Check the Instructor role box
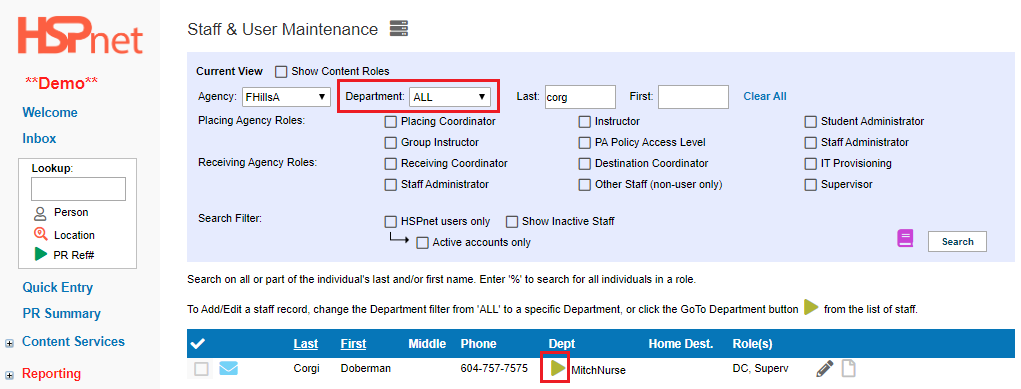1021x389 pixels. pyautogui.click(x=584, y=121)
